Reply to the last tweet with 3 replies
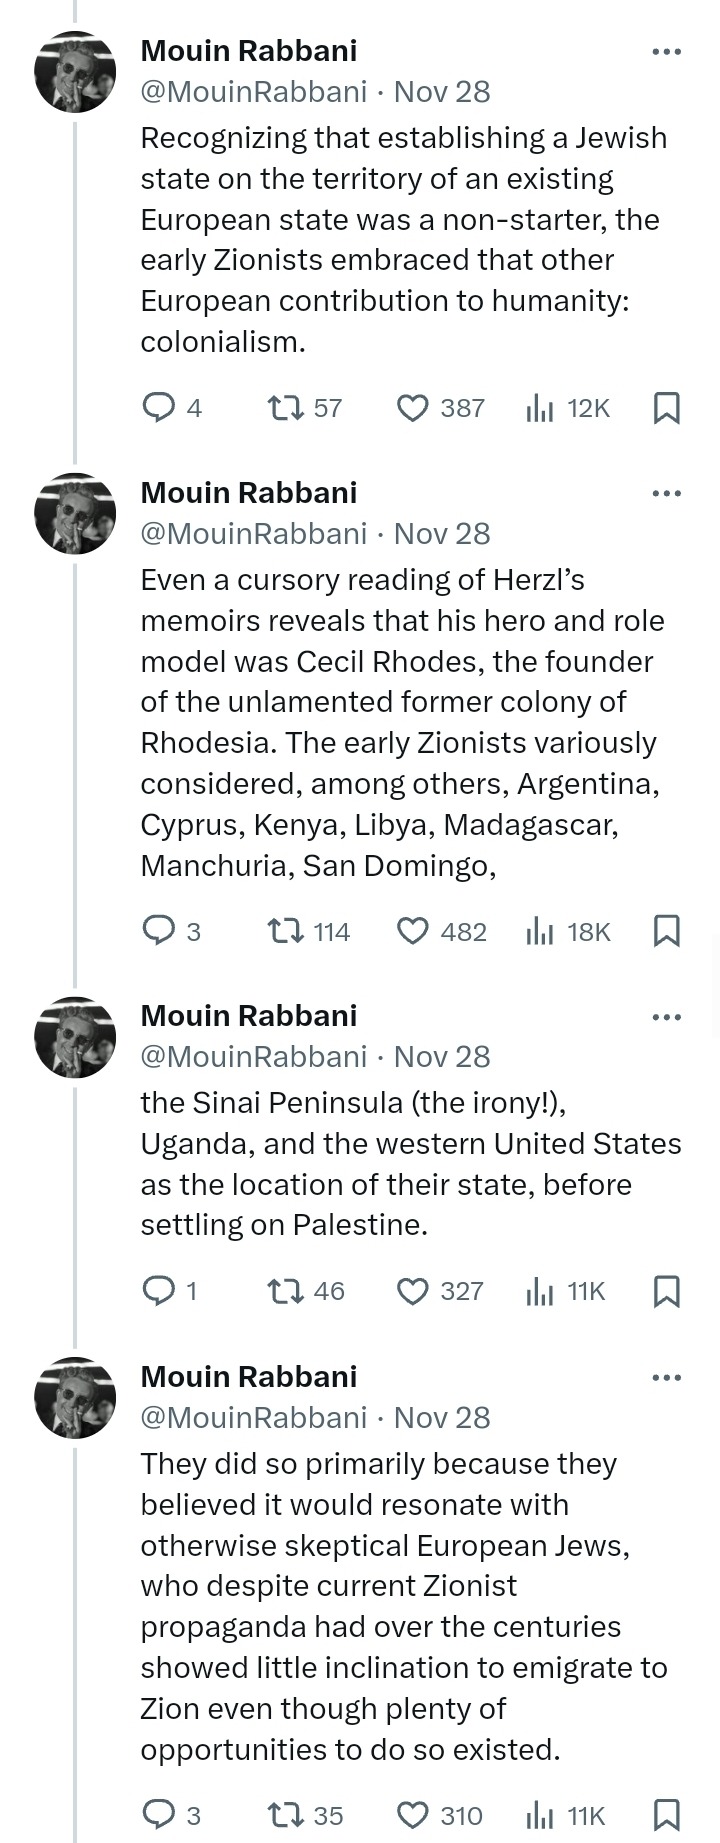The width and height of the screenshot is (720, 1843). pyautogui.click(x=159, y=1814)
